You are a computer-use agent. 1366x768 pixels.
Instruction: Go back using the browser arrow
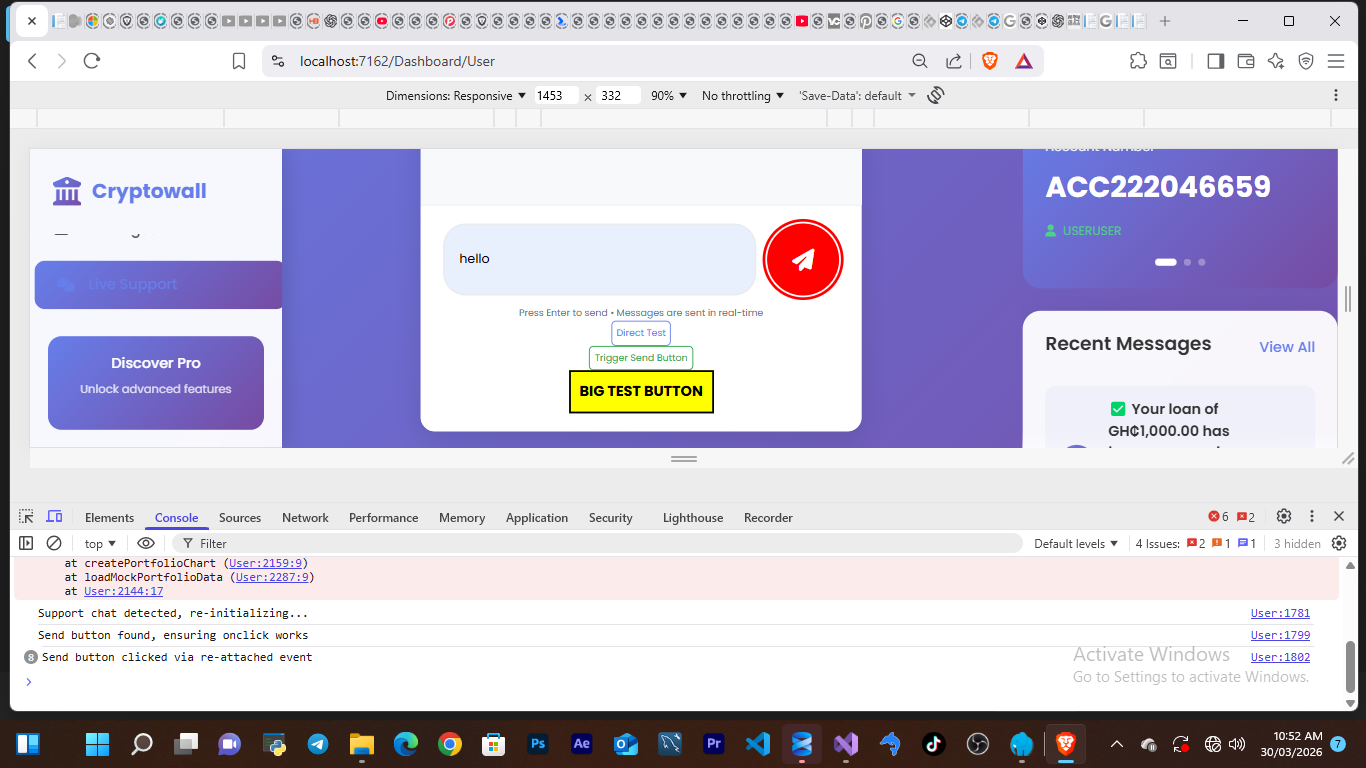tap(32, 61)
